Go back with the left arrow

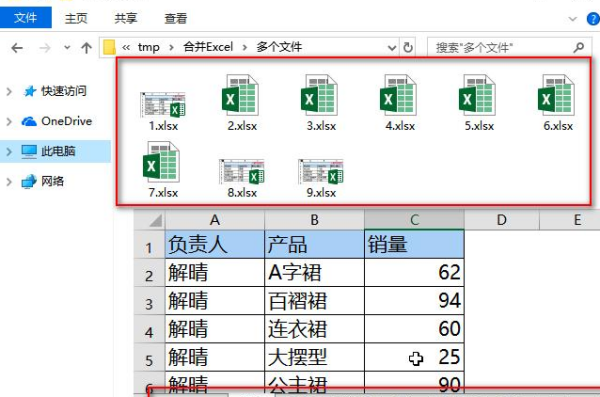point(17,48)
